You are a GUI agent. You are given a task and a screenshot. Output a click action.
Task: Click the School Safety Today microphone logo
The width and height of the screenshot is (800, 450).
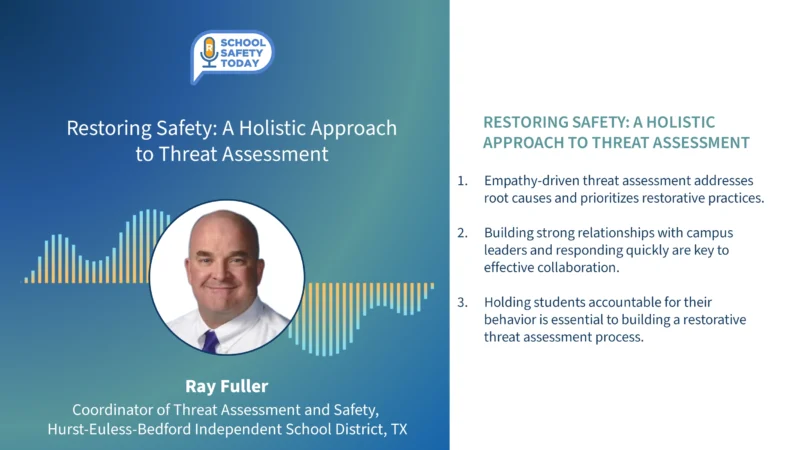[232, 57]
